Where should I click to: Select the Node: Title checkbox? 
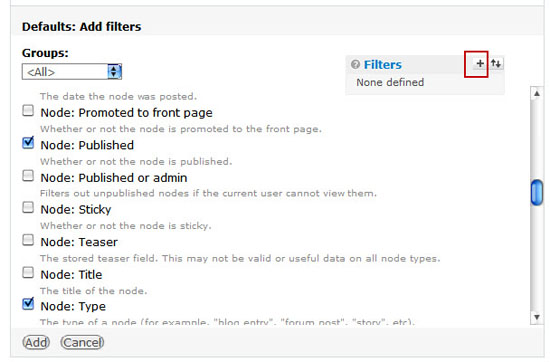click(28, 273)
